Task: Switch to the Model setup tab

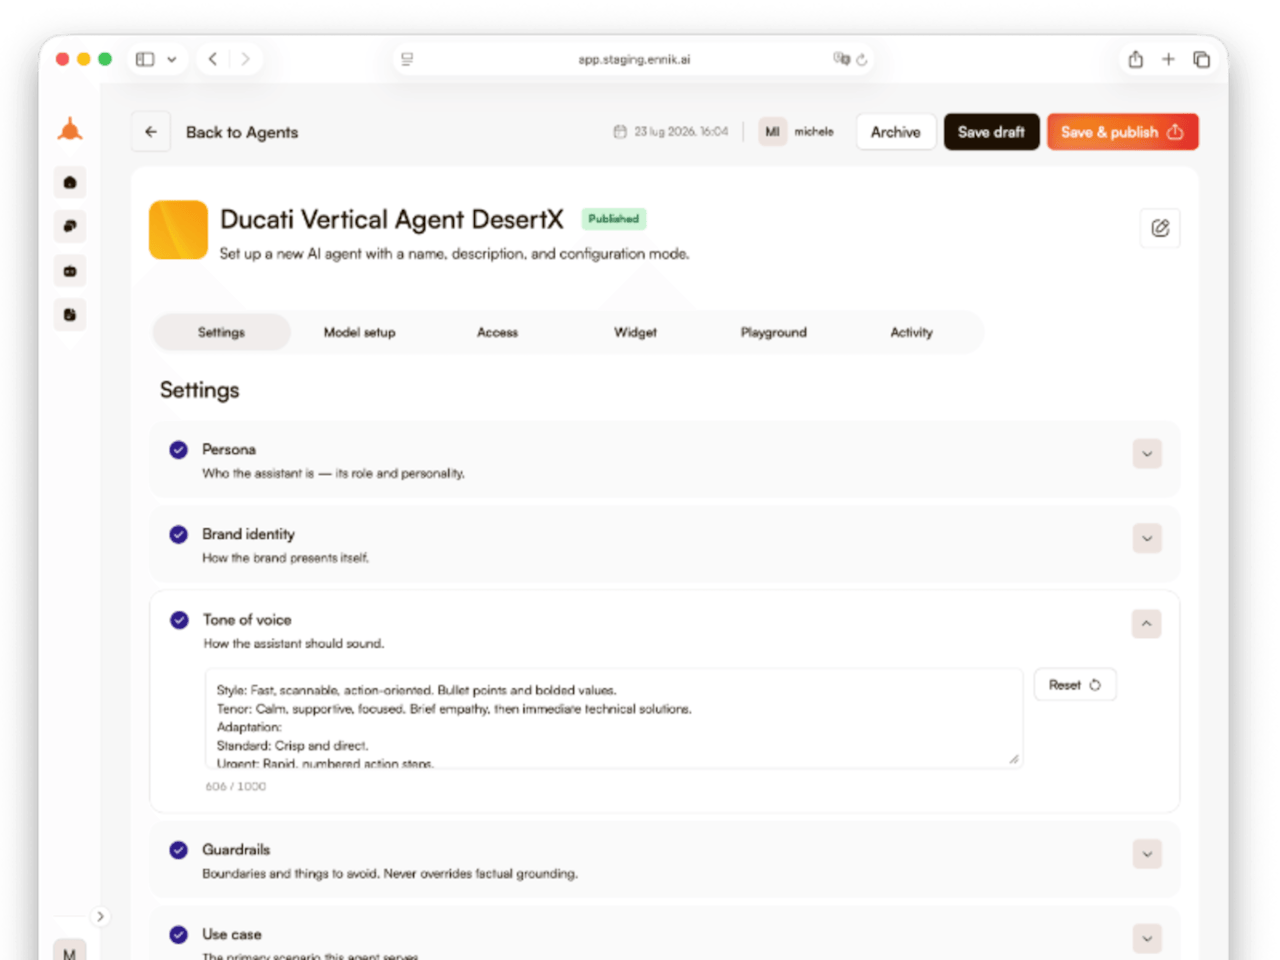Action: (360, 332)
